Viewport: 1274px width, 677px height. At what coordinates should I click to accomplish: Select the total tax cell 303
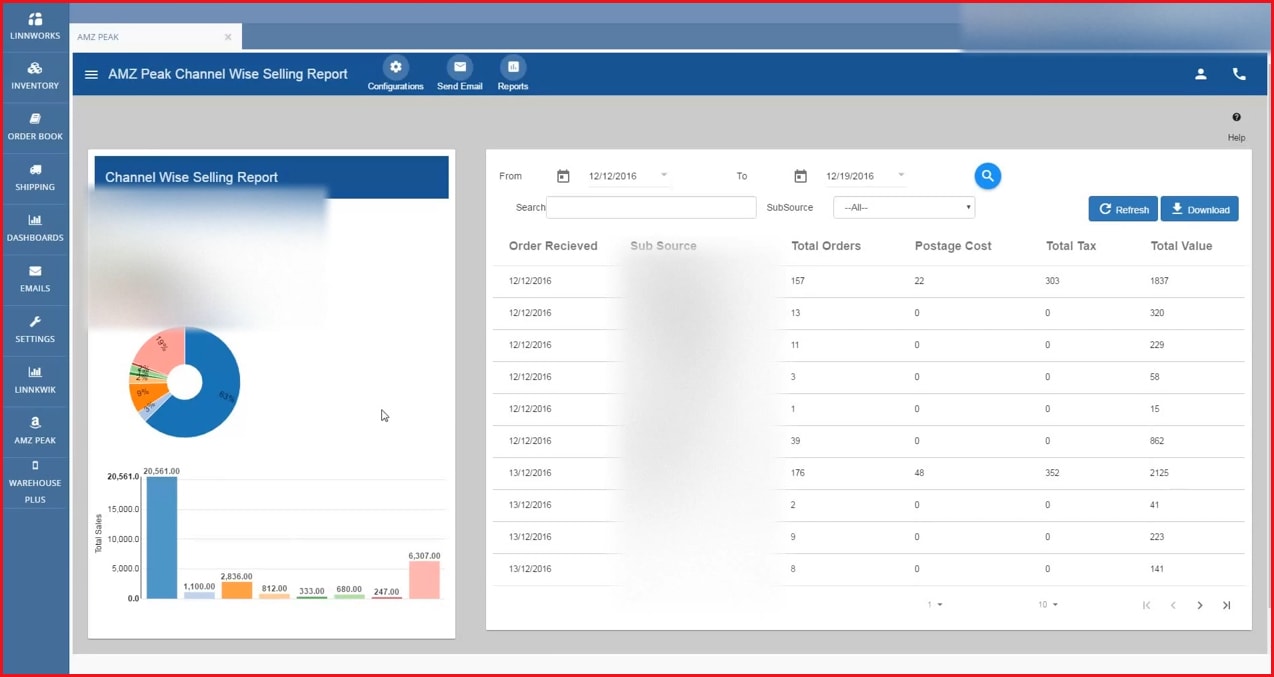click(x=1053, y=281)
